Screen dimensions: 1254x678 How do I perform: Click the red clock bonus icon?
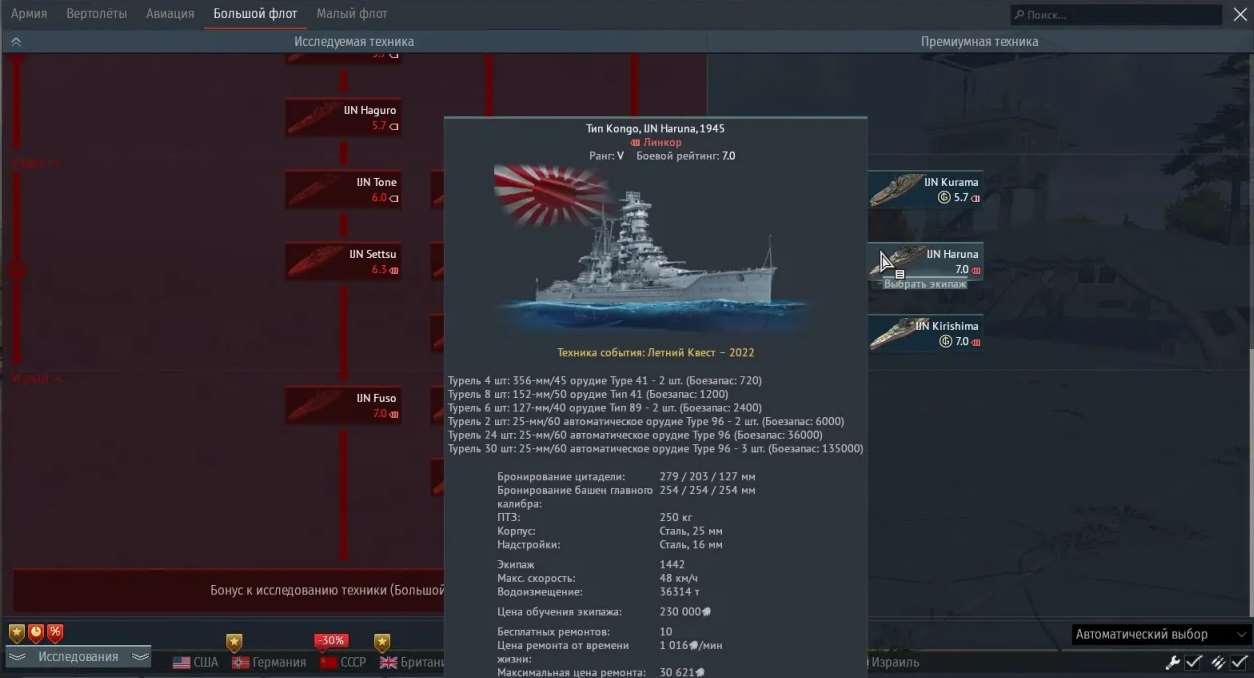(36, 633)
